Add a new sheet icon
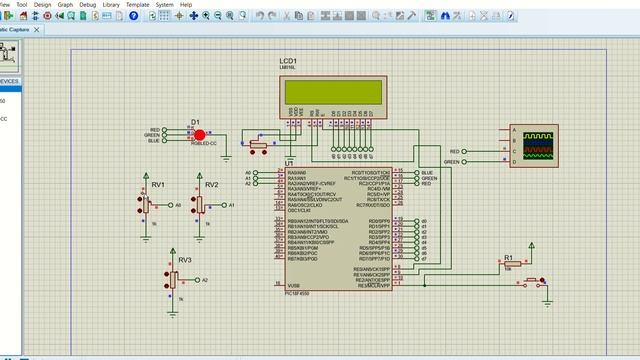Image resolution: width=640 pixels, height=360 pixels. (x=472, y=16)
